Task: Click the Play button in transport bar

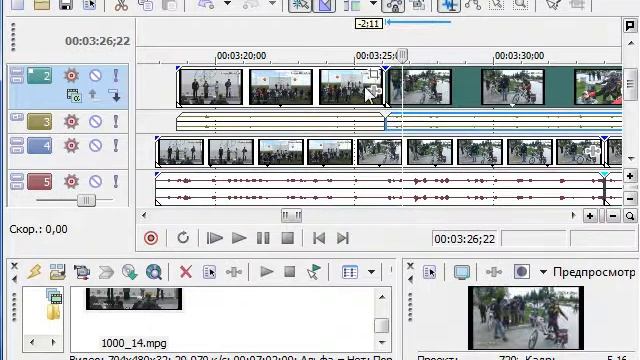Action: (x=239, y=238)
